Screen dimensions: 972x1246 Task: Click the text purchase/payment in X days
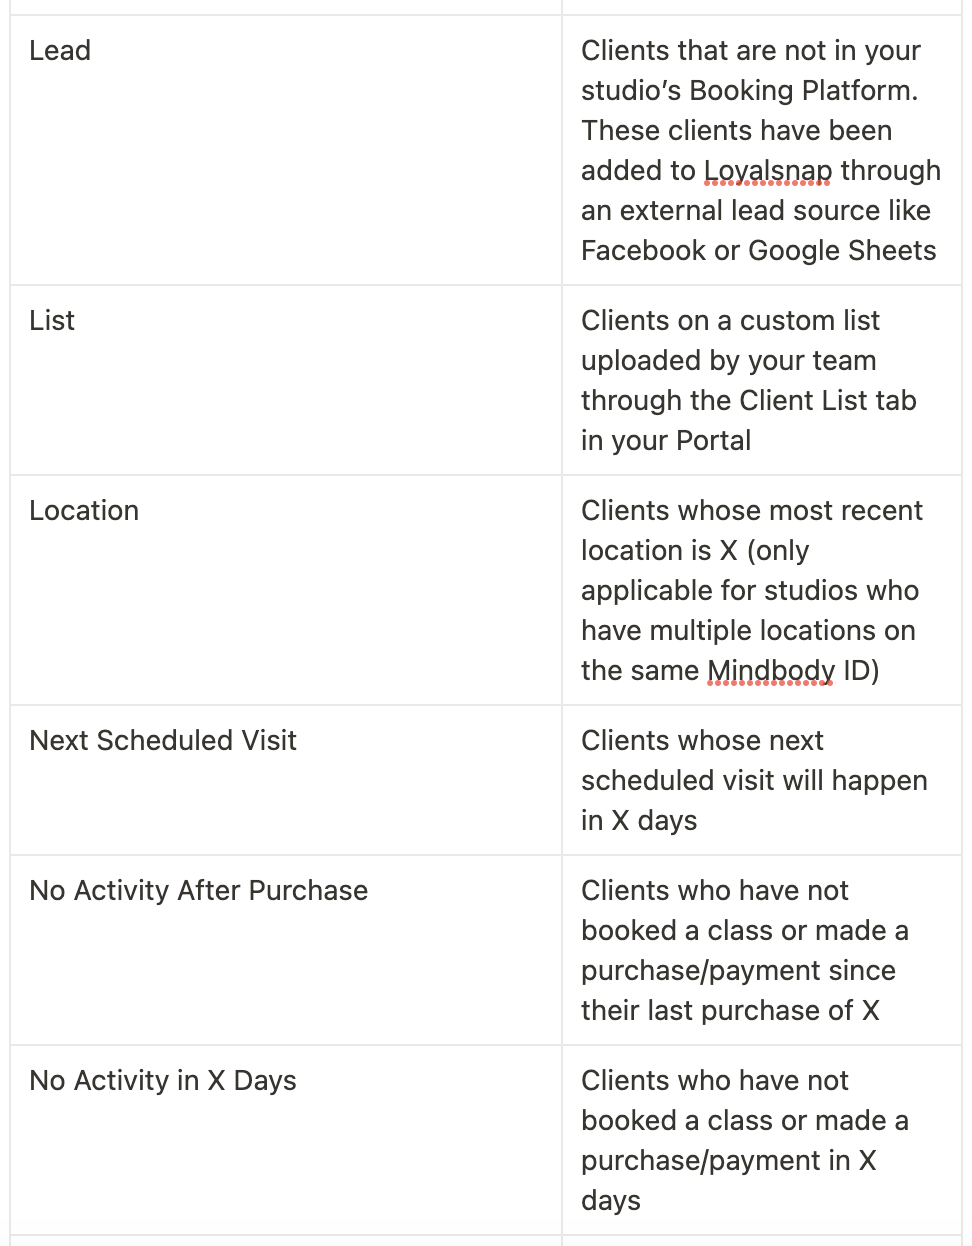coord(729,1180)
